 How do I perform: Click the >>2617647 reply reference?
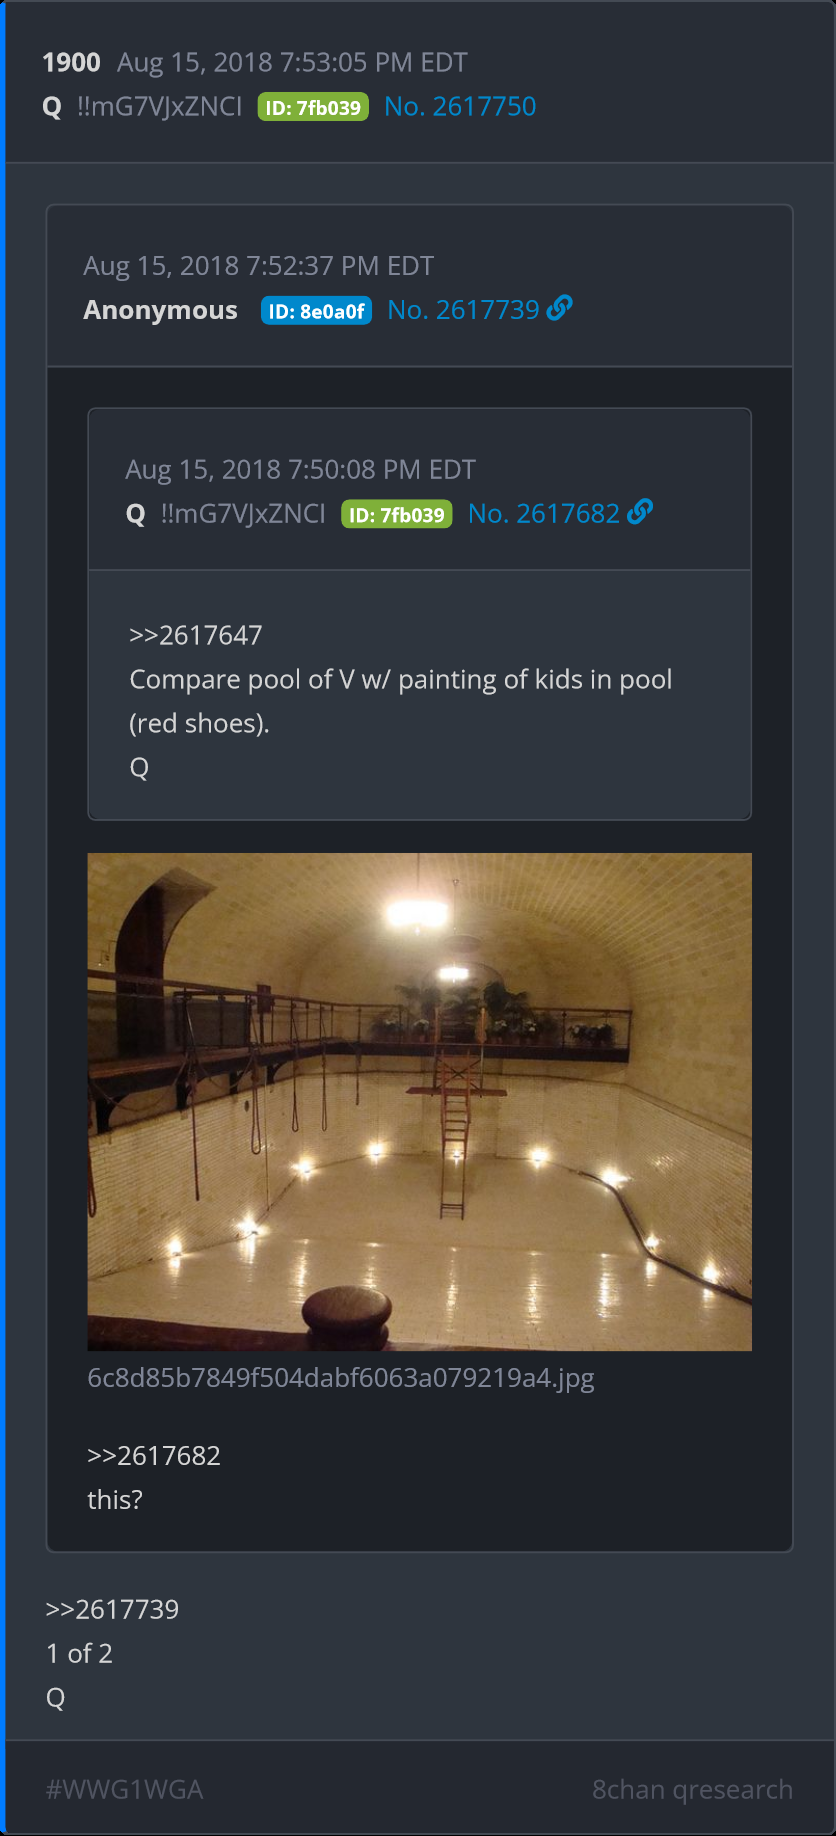tap(196, 635)
